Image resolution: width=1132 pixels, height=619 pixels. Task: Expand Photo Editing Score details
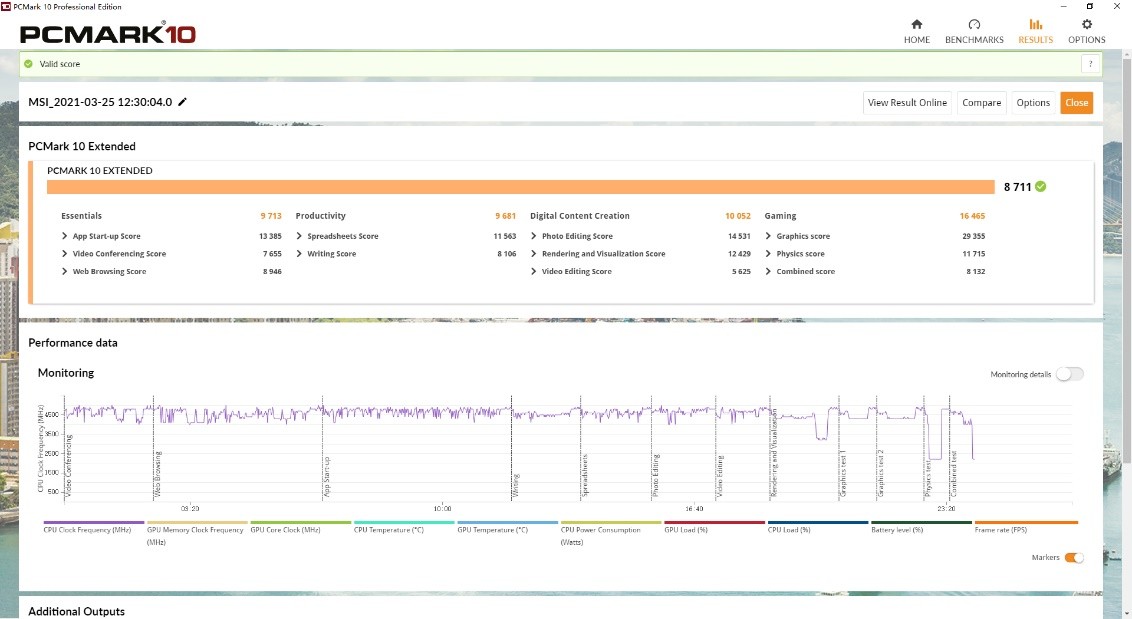coord(534,236)
